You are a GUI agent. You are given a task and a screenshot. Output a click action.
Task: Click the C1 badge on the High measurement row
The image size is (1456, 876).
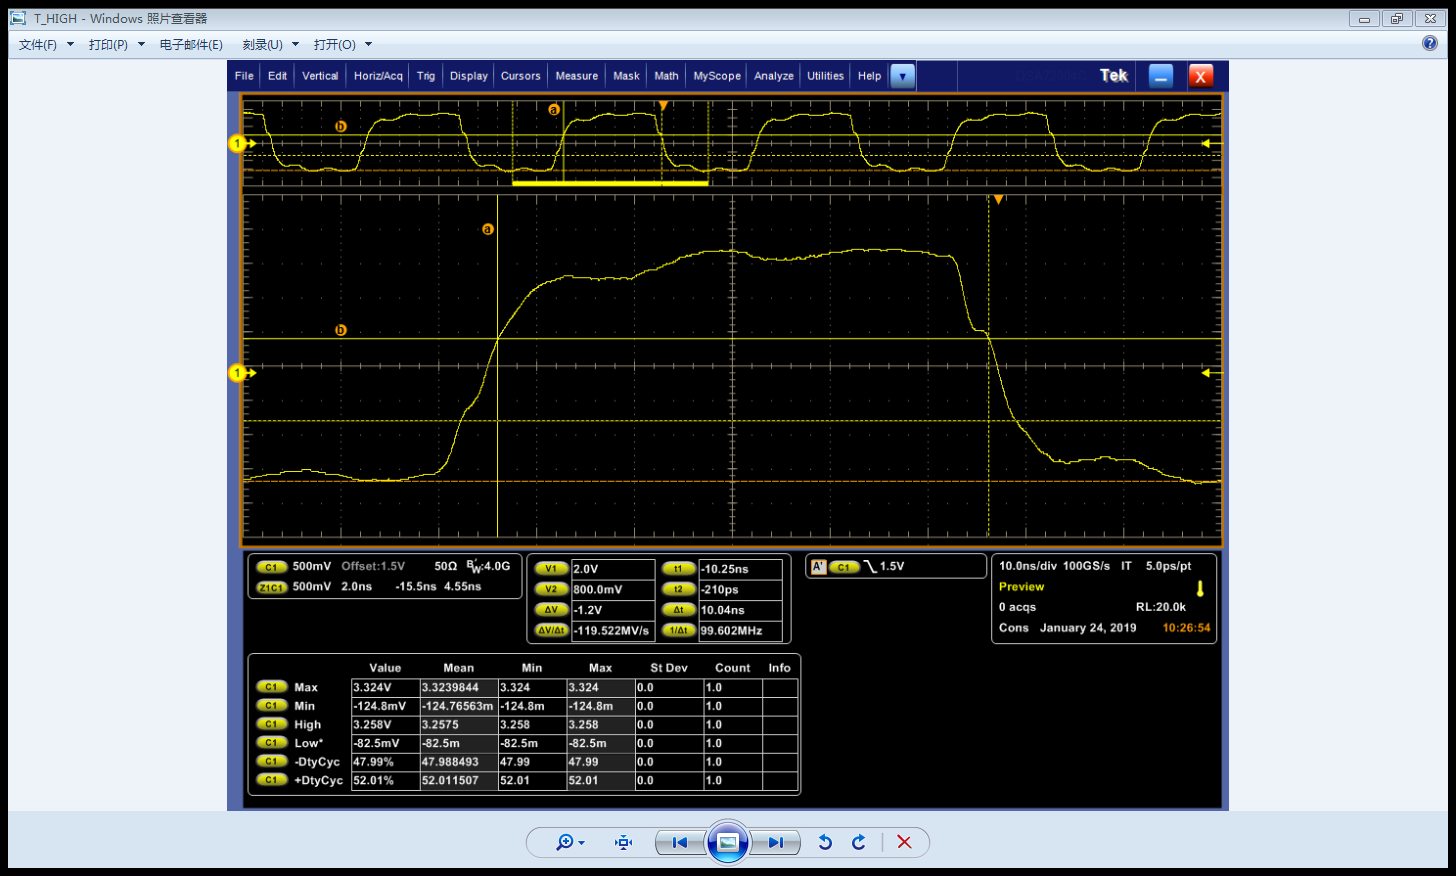click(271, 724)
